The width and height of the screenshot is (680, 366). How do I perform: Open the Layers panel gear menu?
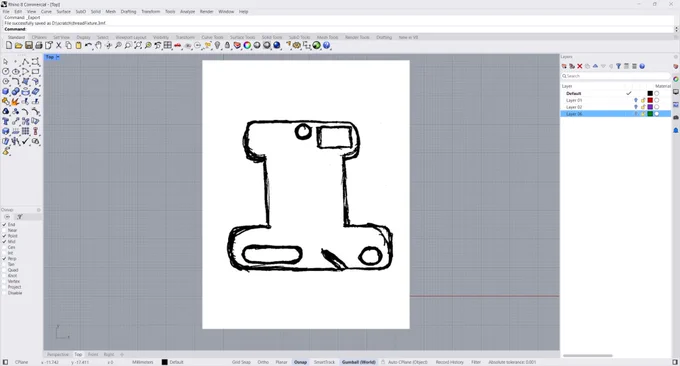pyautogui.click(x=676, y=57)
